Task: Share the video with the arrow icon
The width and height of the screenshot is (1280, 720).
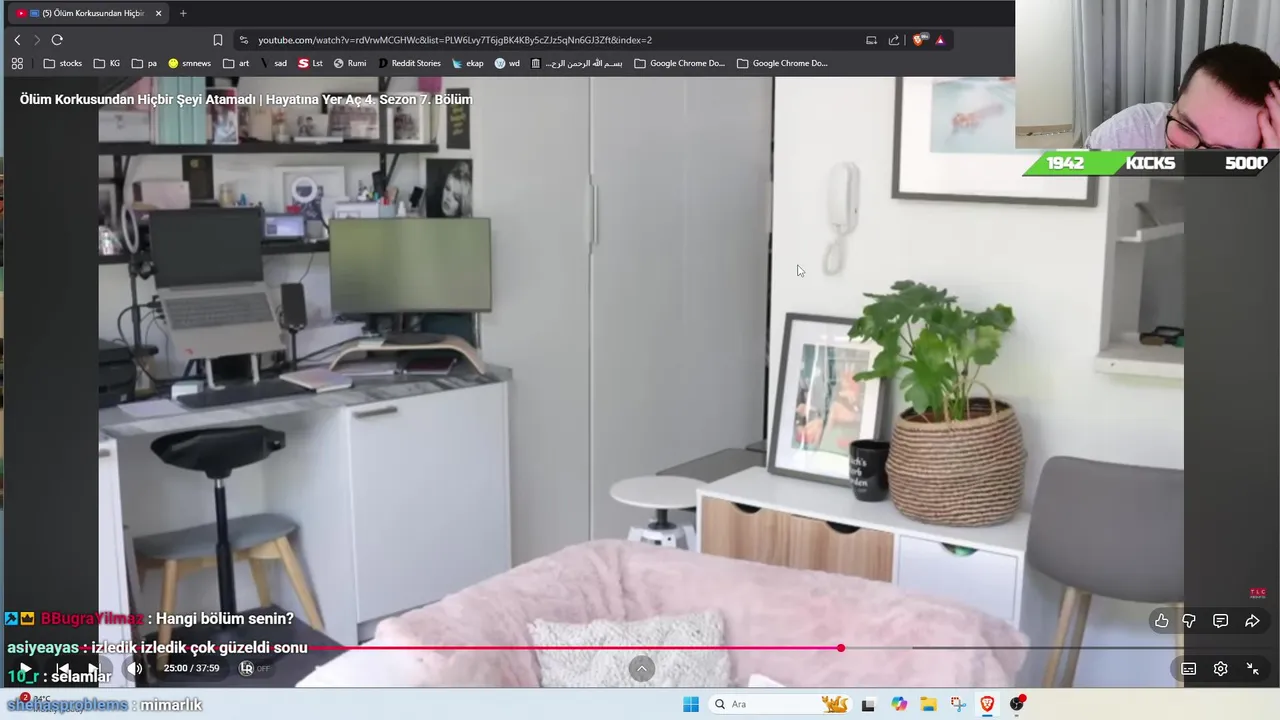Action: 1252,621
